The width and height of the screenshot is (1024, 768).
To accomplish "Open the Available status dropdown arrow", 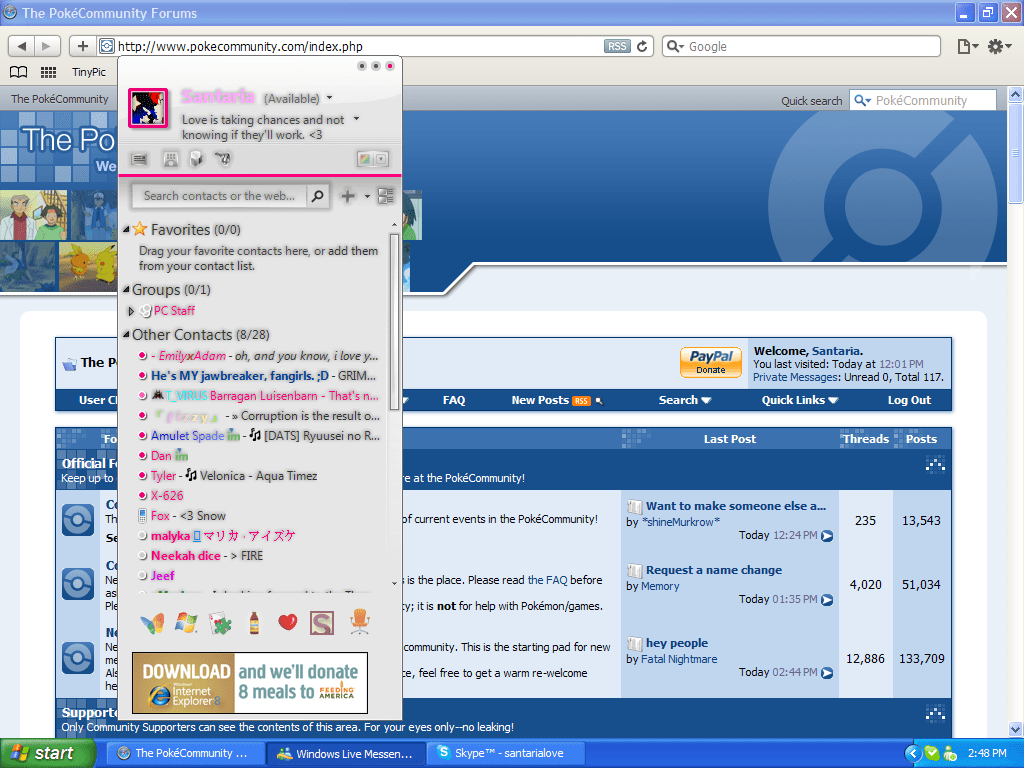I will [x=329, y=98].
